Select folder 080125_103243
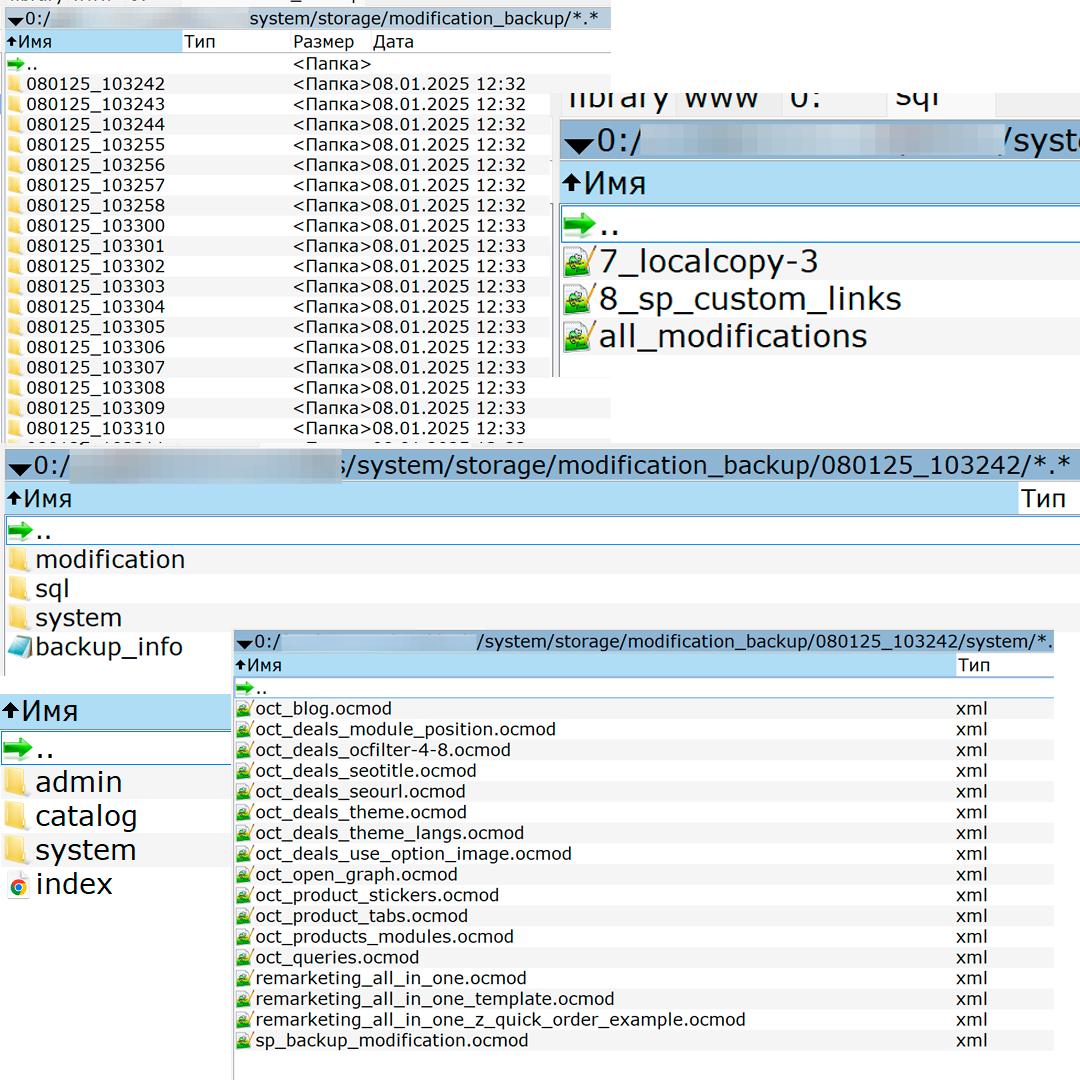The image size is (1080, 1080). click(96, 104)
